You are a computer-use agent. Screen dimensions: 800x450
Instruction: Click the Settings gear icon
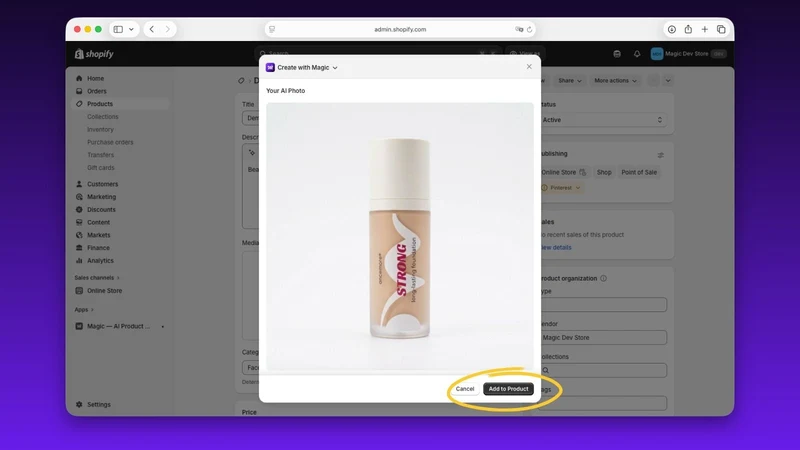[x=79, y=405]
